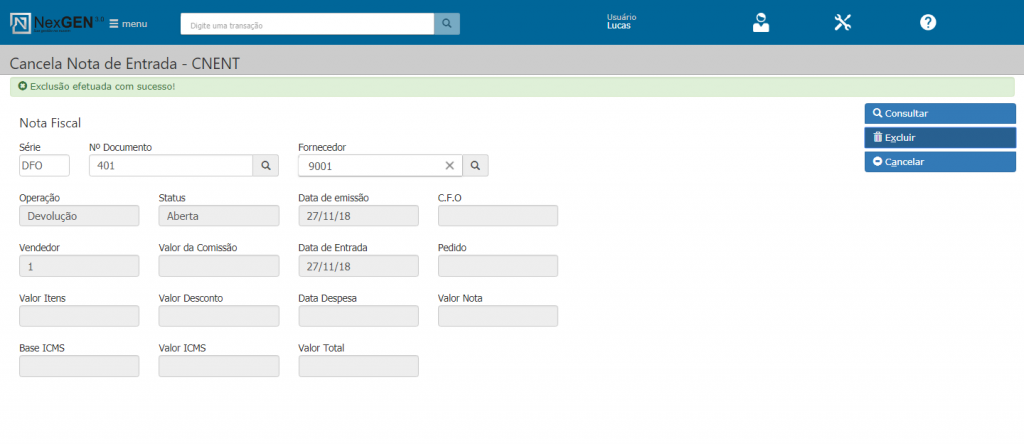Viewport: 1024px width, 444px height.
Task: Click the NexGEN logo icon
Action: point(20,23)
